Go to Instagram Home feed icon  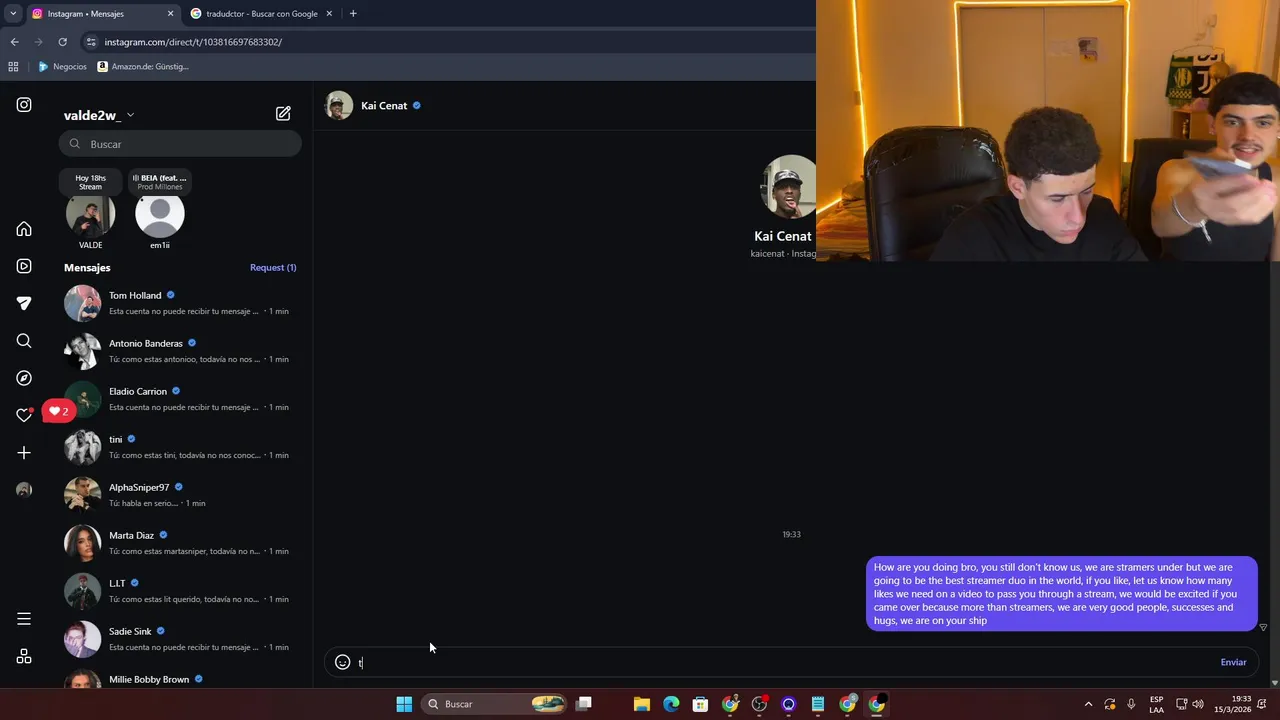(x=24, y=229)
